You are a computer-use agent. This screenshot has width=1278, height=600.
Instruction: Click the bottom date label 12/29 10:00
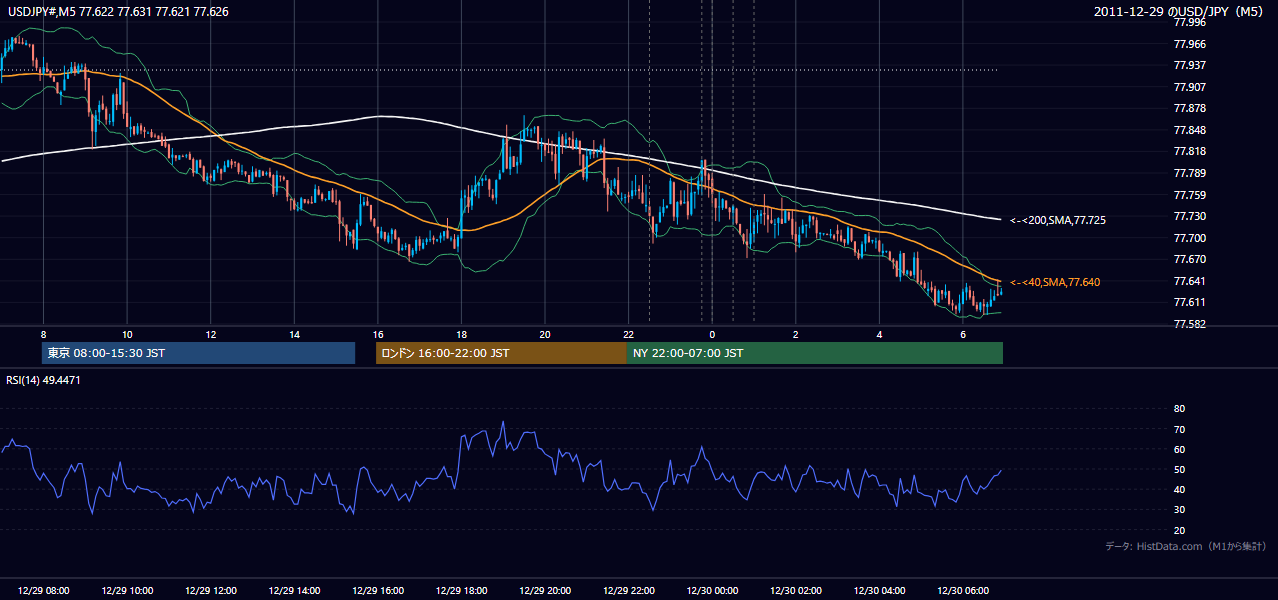click(x=127, y=591)
